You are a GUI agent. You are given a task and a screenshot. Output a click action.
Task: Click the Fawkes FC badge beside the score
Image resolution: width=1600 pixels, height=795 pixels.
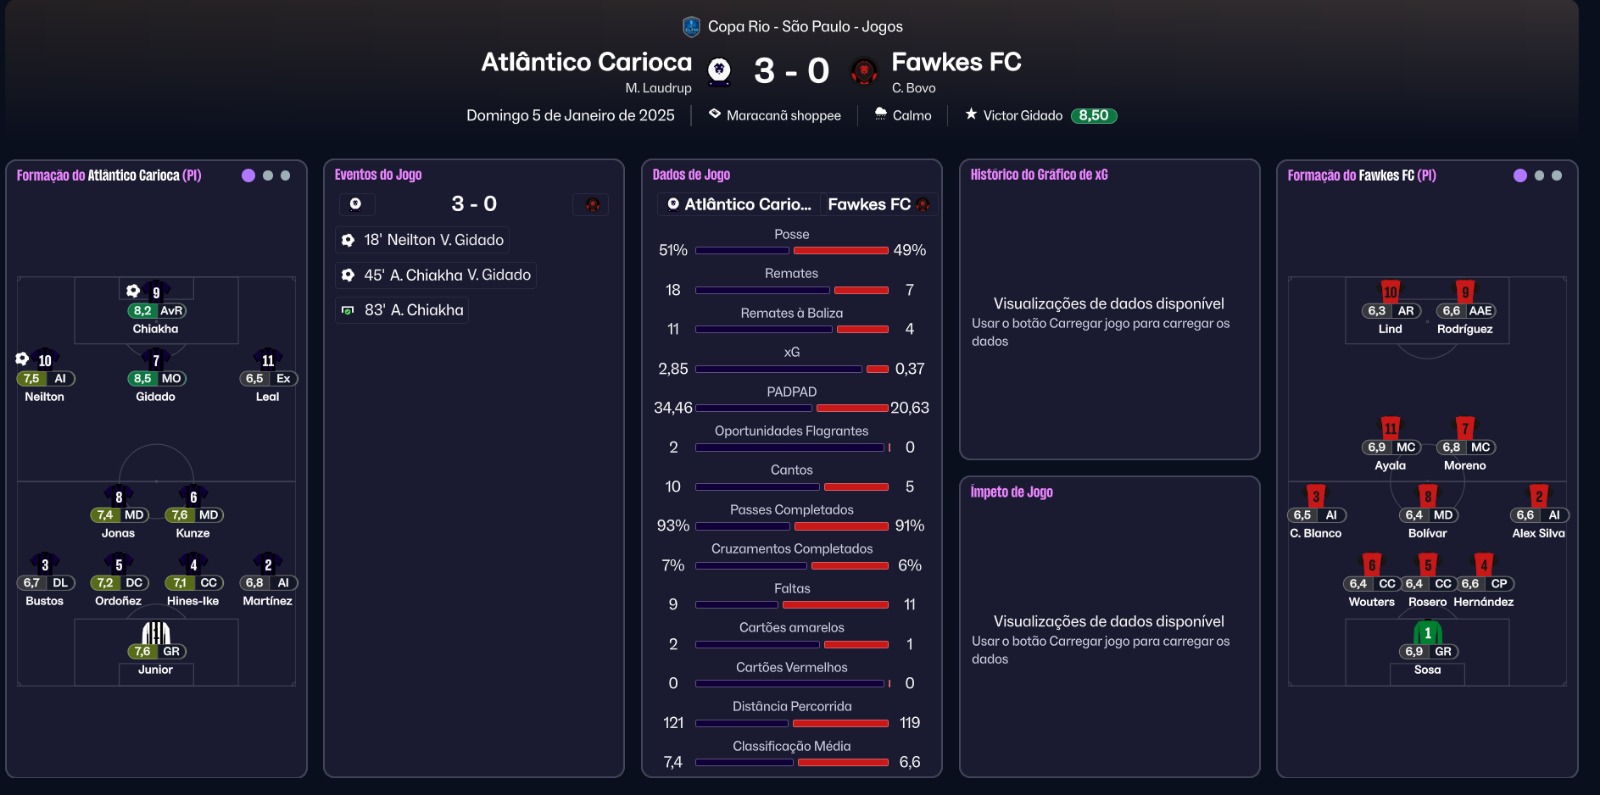pos(863,71)
